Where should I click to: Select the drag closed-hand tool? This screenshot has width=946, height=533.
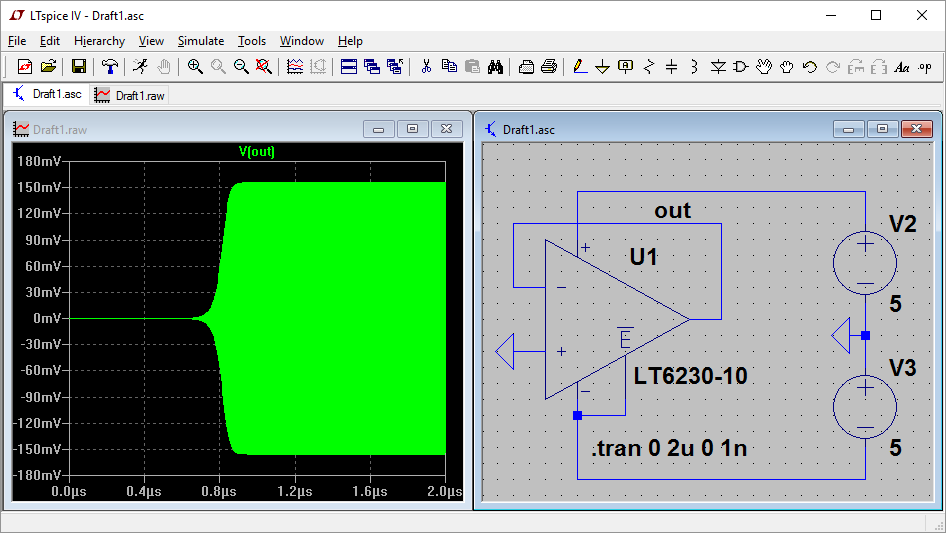787,66
